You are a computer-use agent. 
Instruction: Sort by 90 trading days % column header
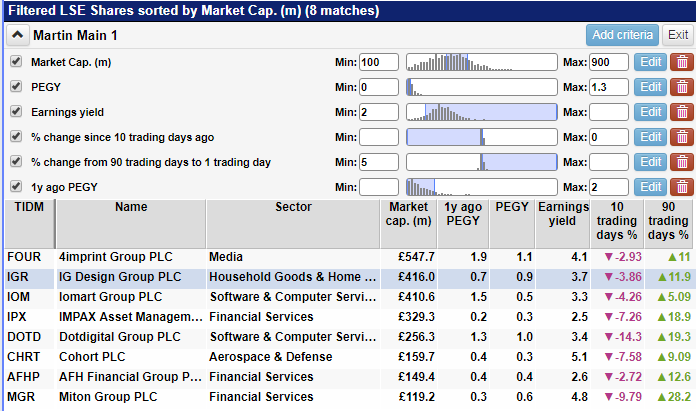pyautogui.click(x=668, y=224)
